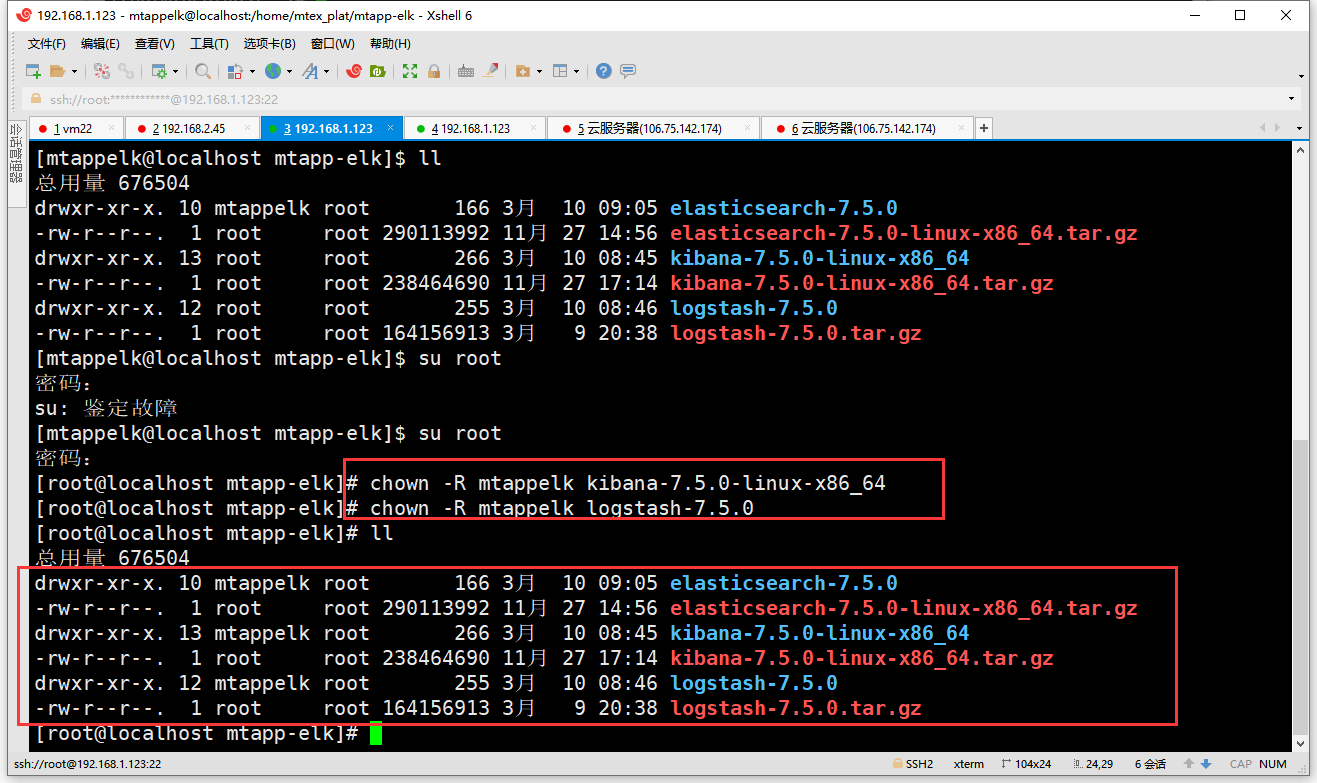Click the tab scroll right arrow
1317x783 pixels.
(x=1276, y=128)
